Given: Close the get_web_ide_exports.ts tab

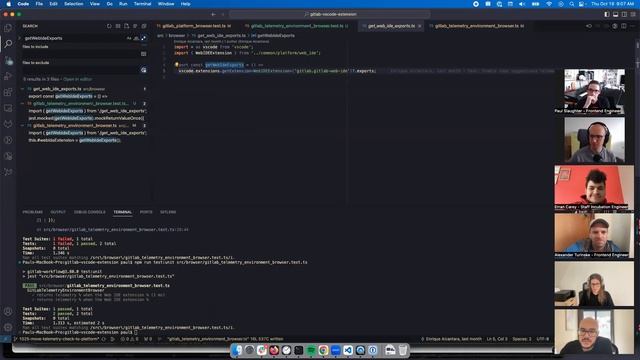Looking at the screenshot, I should (420, 26).
